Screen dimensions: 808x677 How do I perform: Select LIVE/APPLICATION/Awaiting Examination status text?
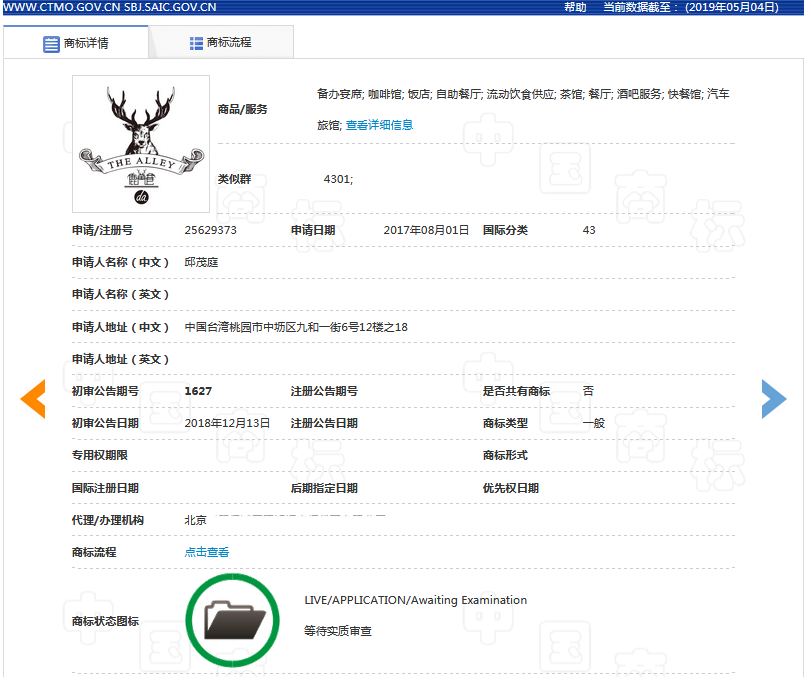click(415, 600)
